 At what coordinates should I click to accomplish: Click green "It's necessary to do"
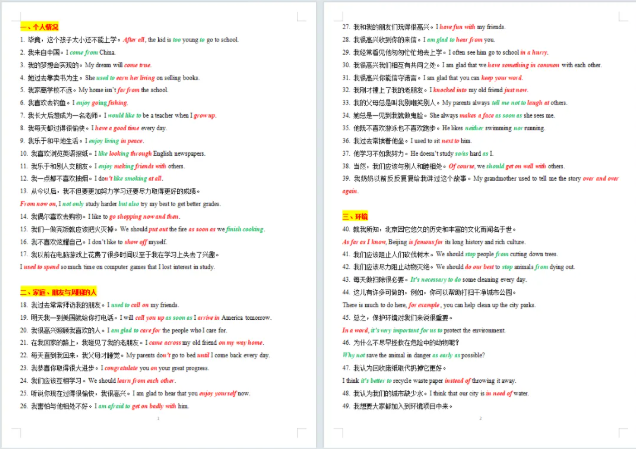point(436,279)
